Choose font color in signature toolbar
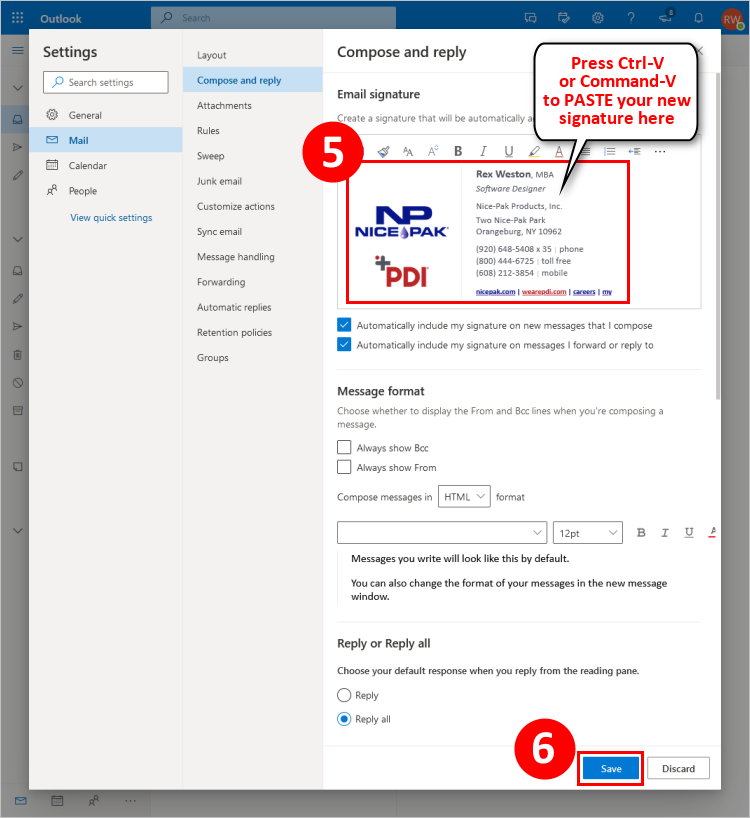 559,151
